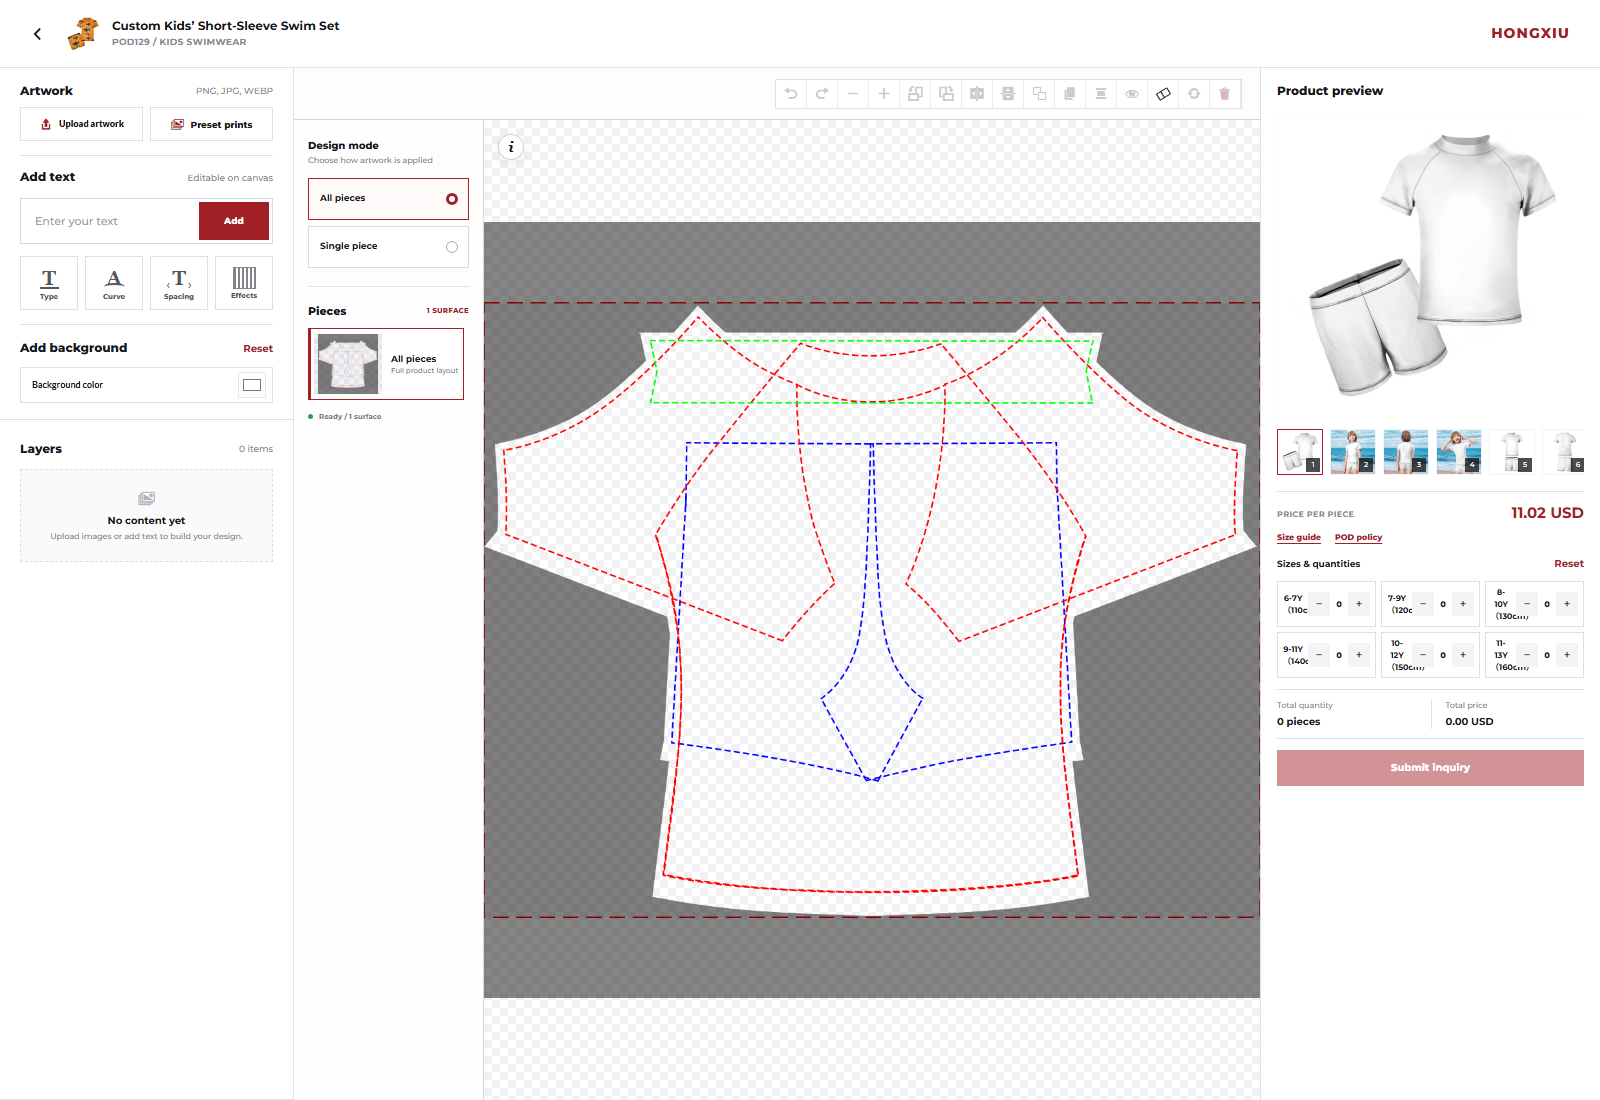Click the undo arrow in the toolbar
This screenshot has height=1100, width=1600.
tap(791, 94)
